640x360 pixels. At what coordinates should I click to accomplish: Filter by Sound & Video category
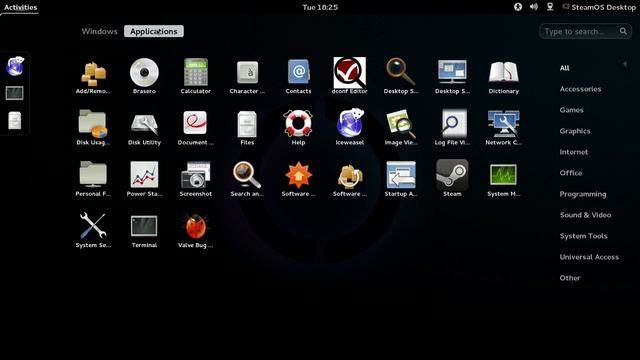[586, 215]
